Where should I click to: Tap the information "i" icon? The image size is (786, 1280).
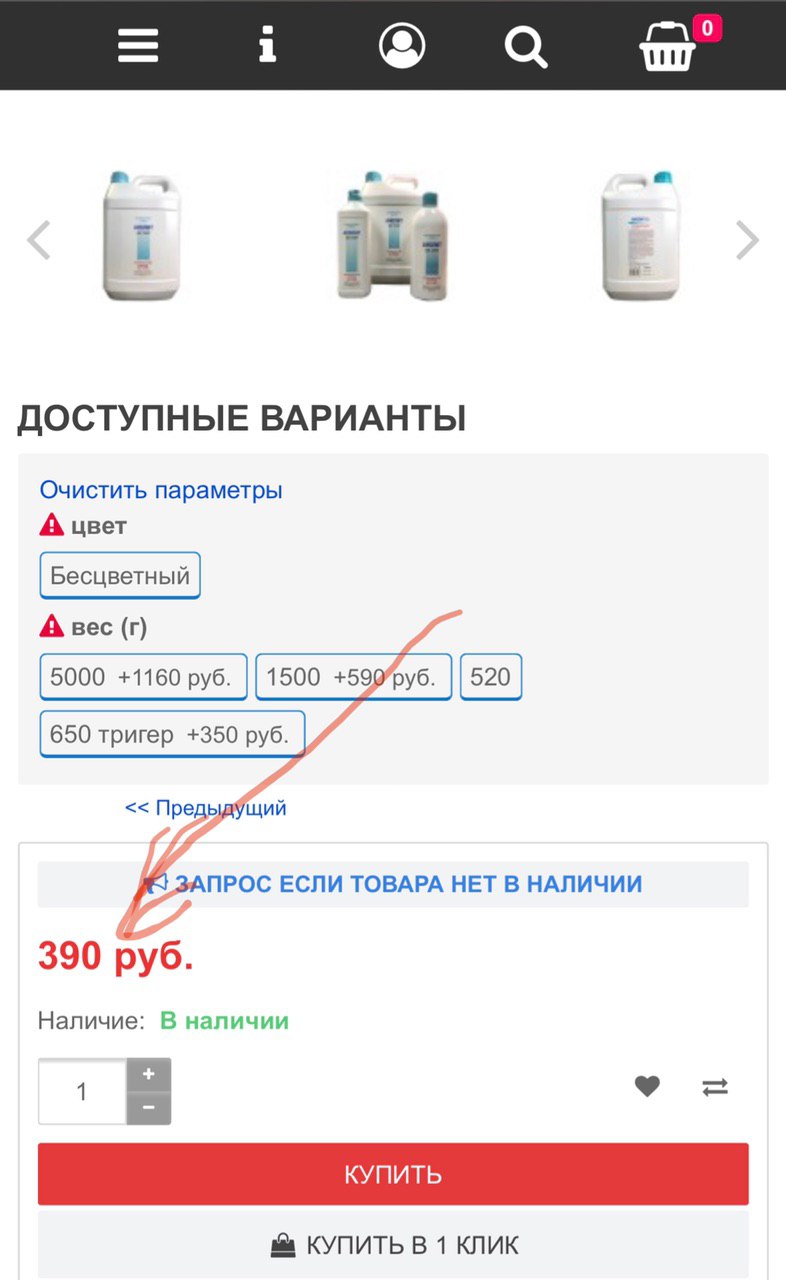tap(267, 45)
